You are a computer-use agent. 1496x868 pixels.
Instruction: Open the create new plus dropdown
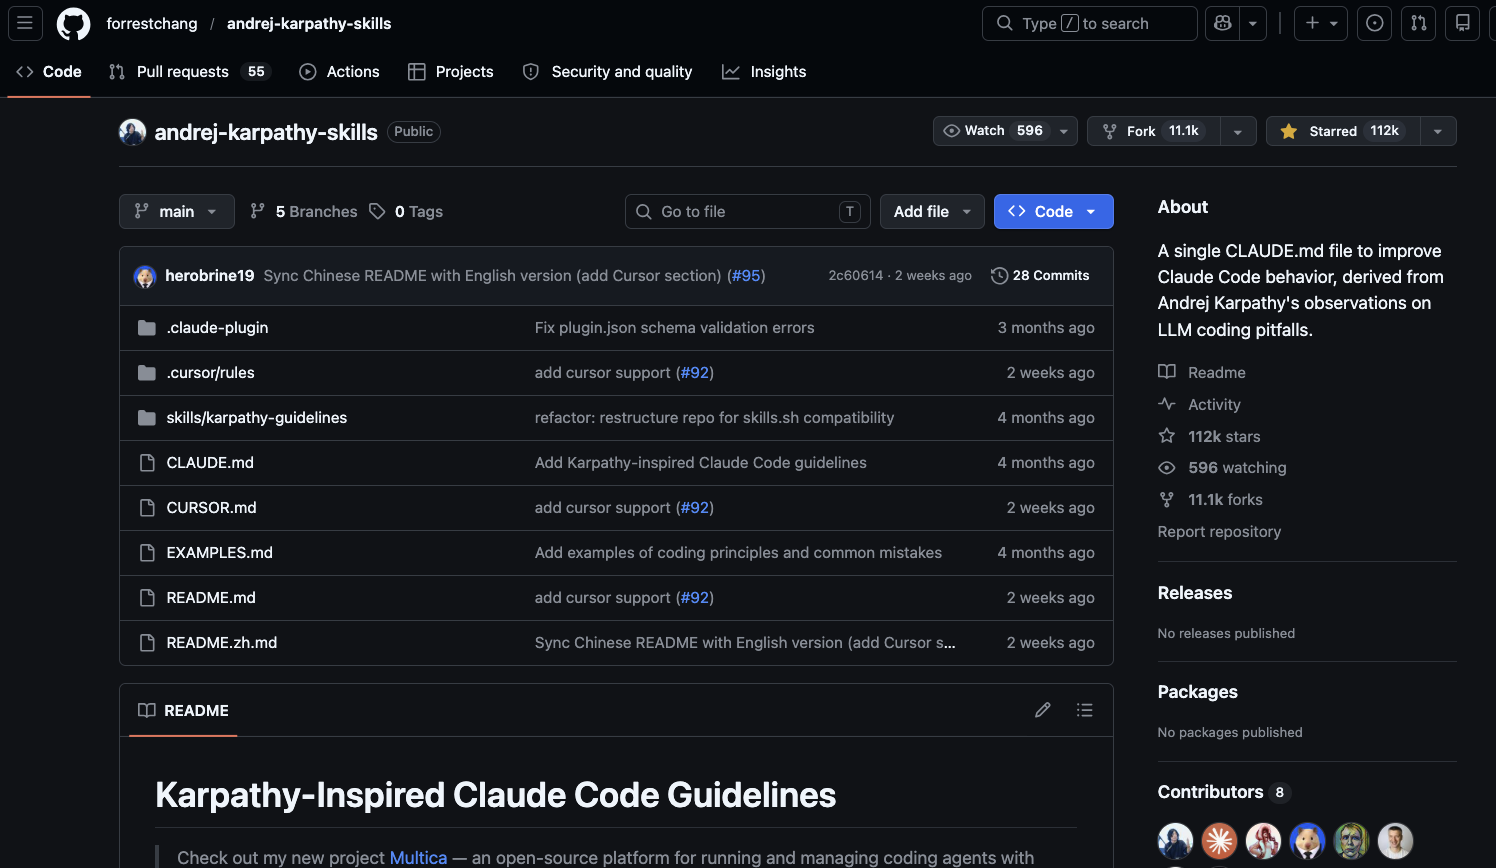tap(1321, 23)
